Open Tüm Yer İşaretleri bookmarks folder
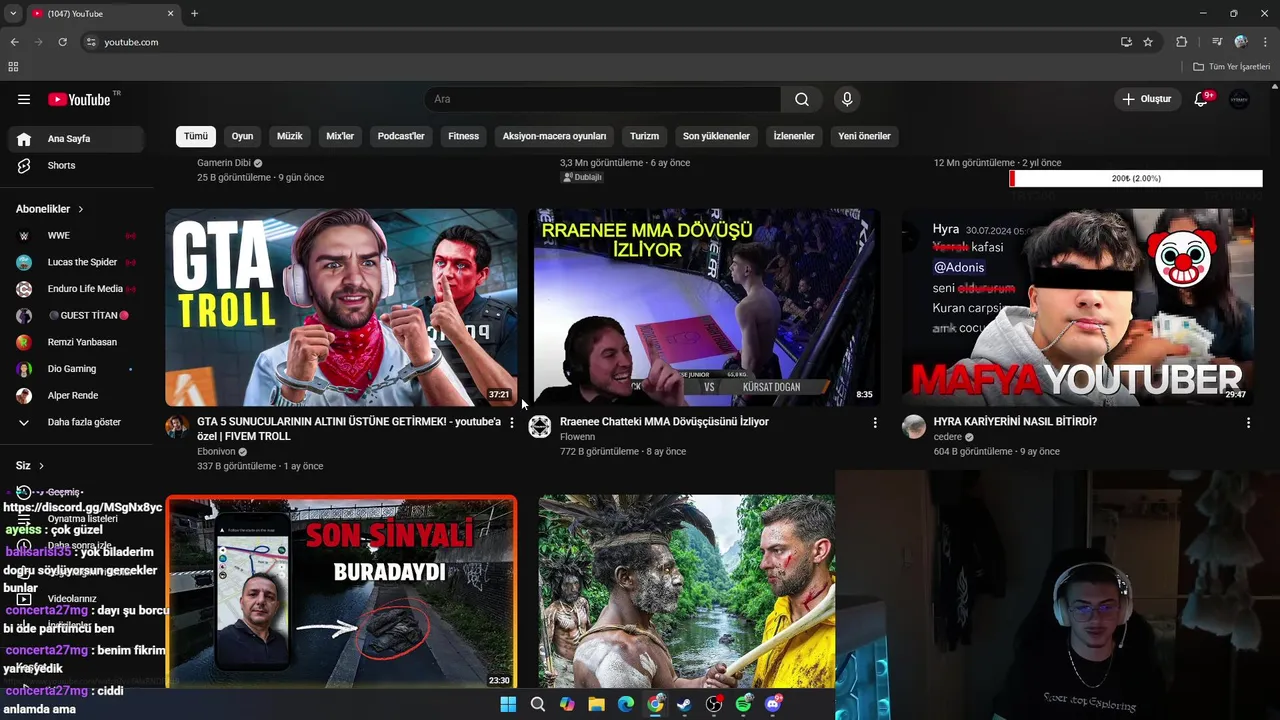This screenshot has height=720, width=1280. 1232,67
